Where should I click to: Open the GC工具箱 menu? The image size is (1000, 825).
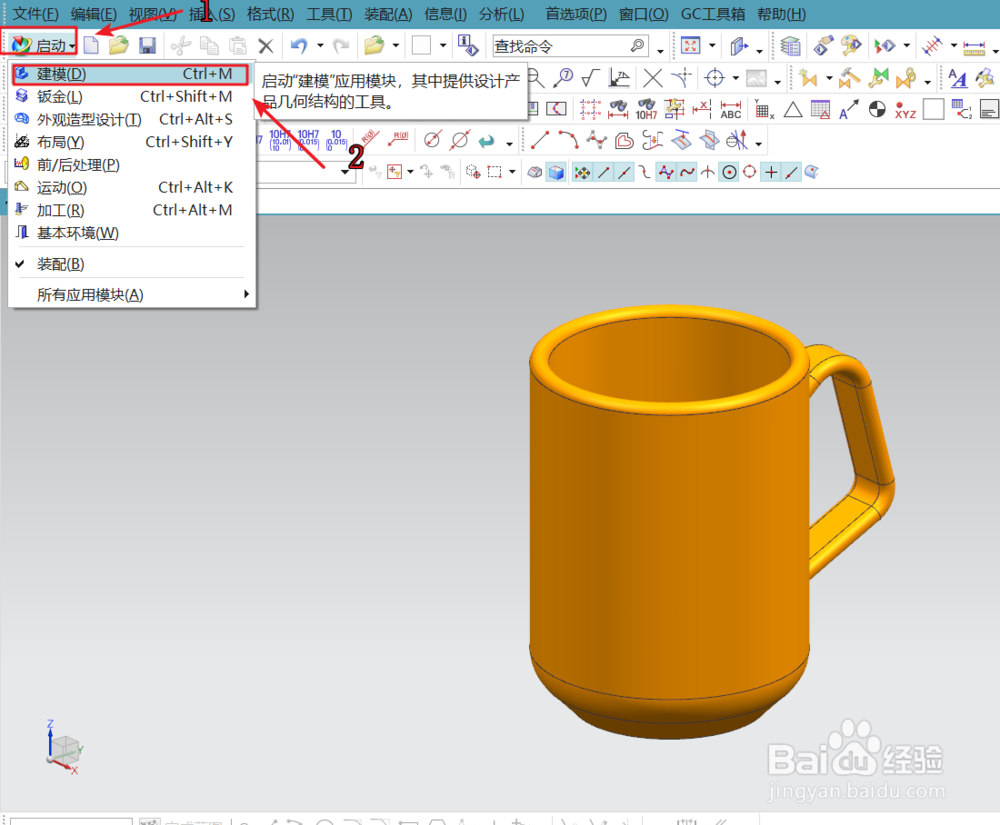click(x=712, y=13)
